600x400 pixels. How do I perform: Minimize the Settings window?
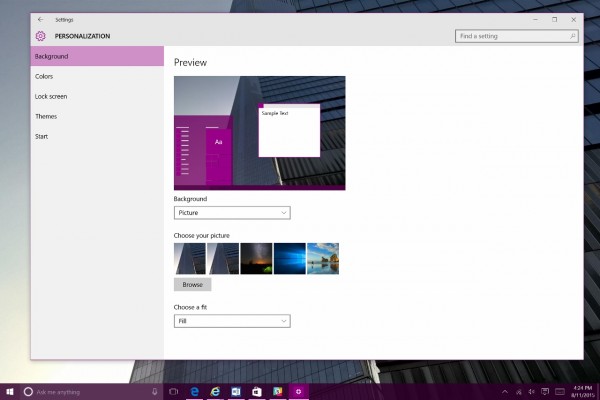click(x=535, y=20)
